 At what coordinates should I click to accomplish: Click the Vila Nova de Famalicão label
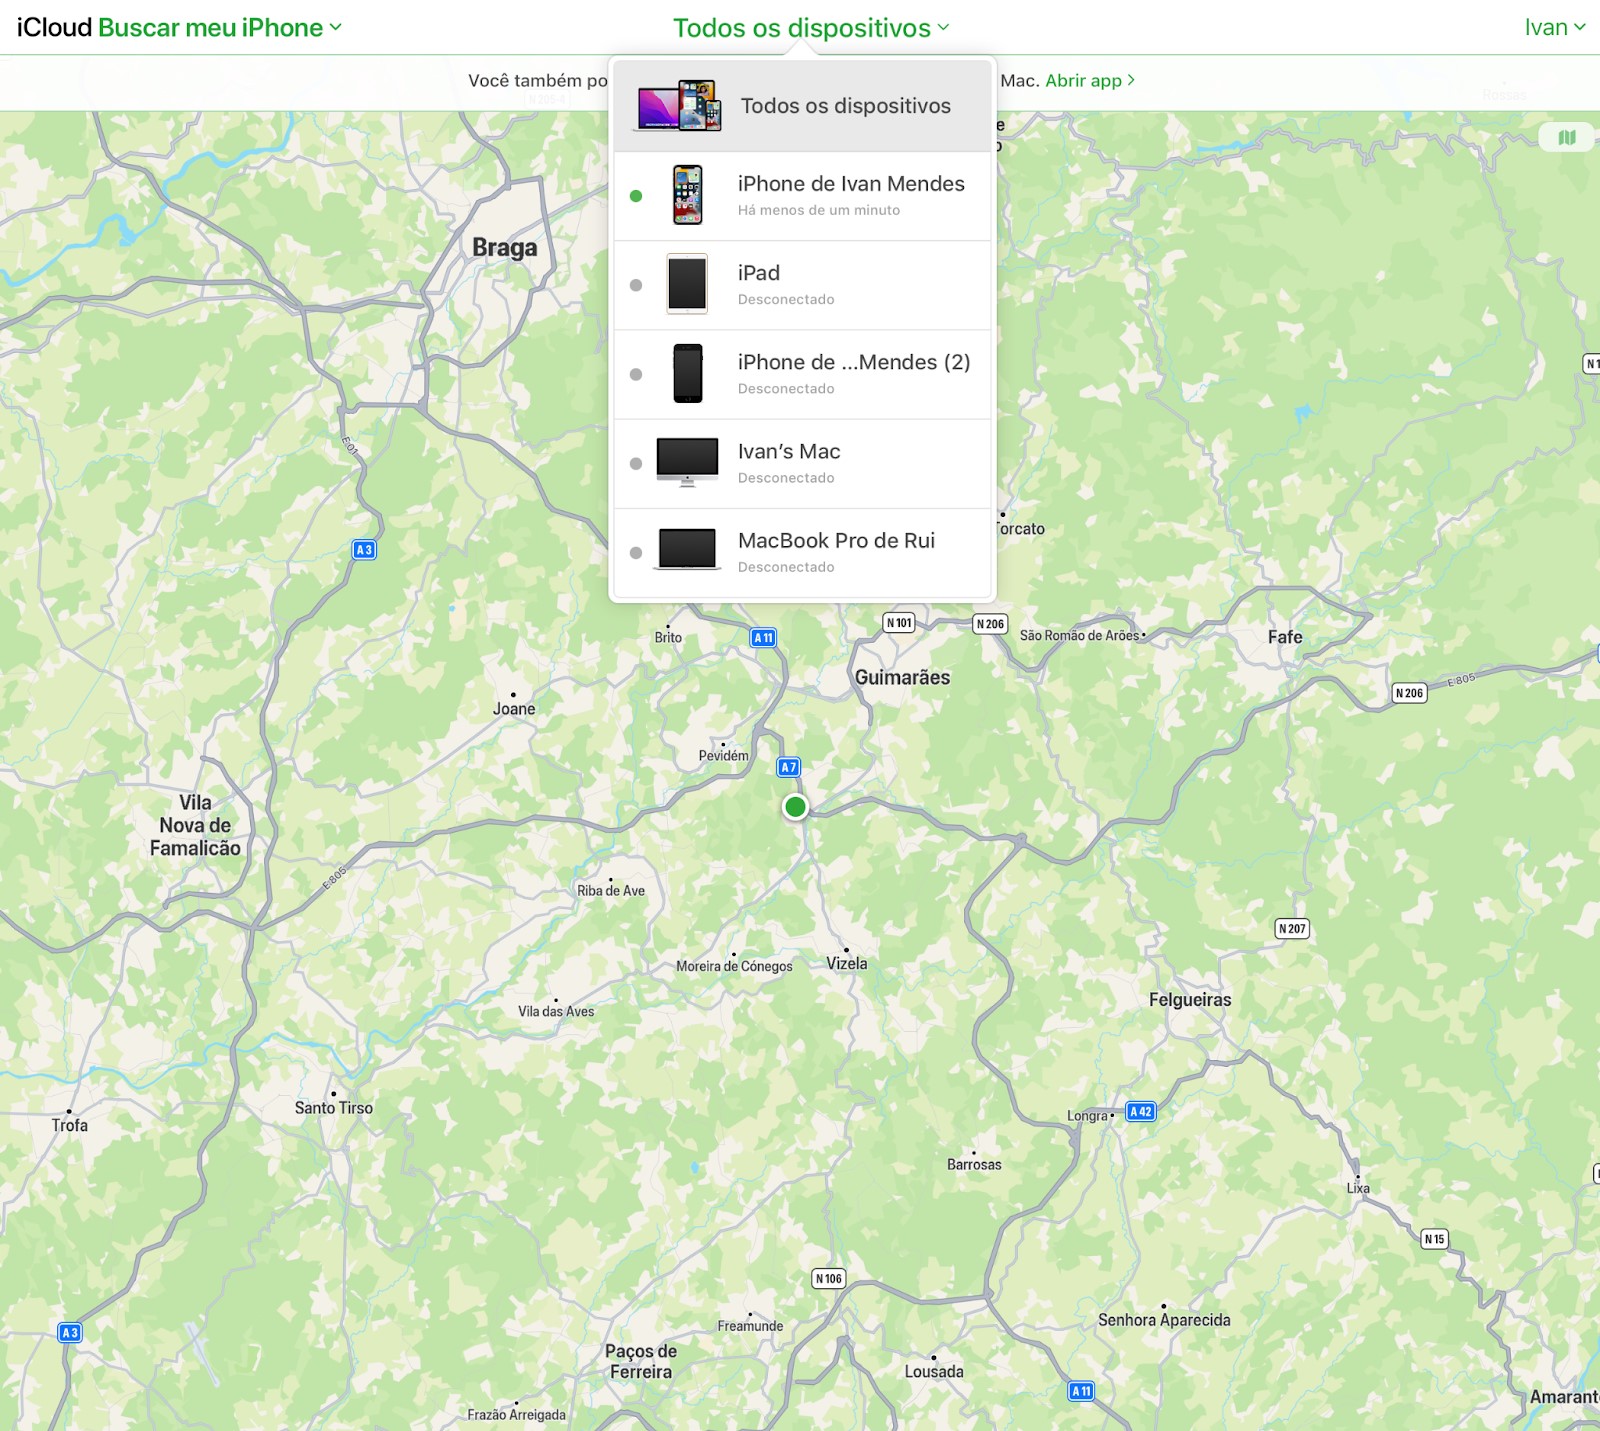tap(195, 826)
